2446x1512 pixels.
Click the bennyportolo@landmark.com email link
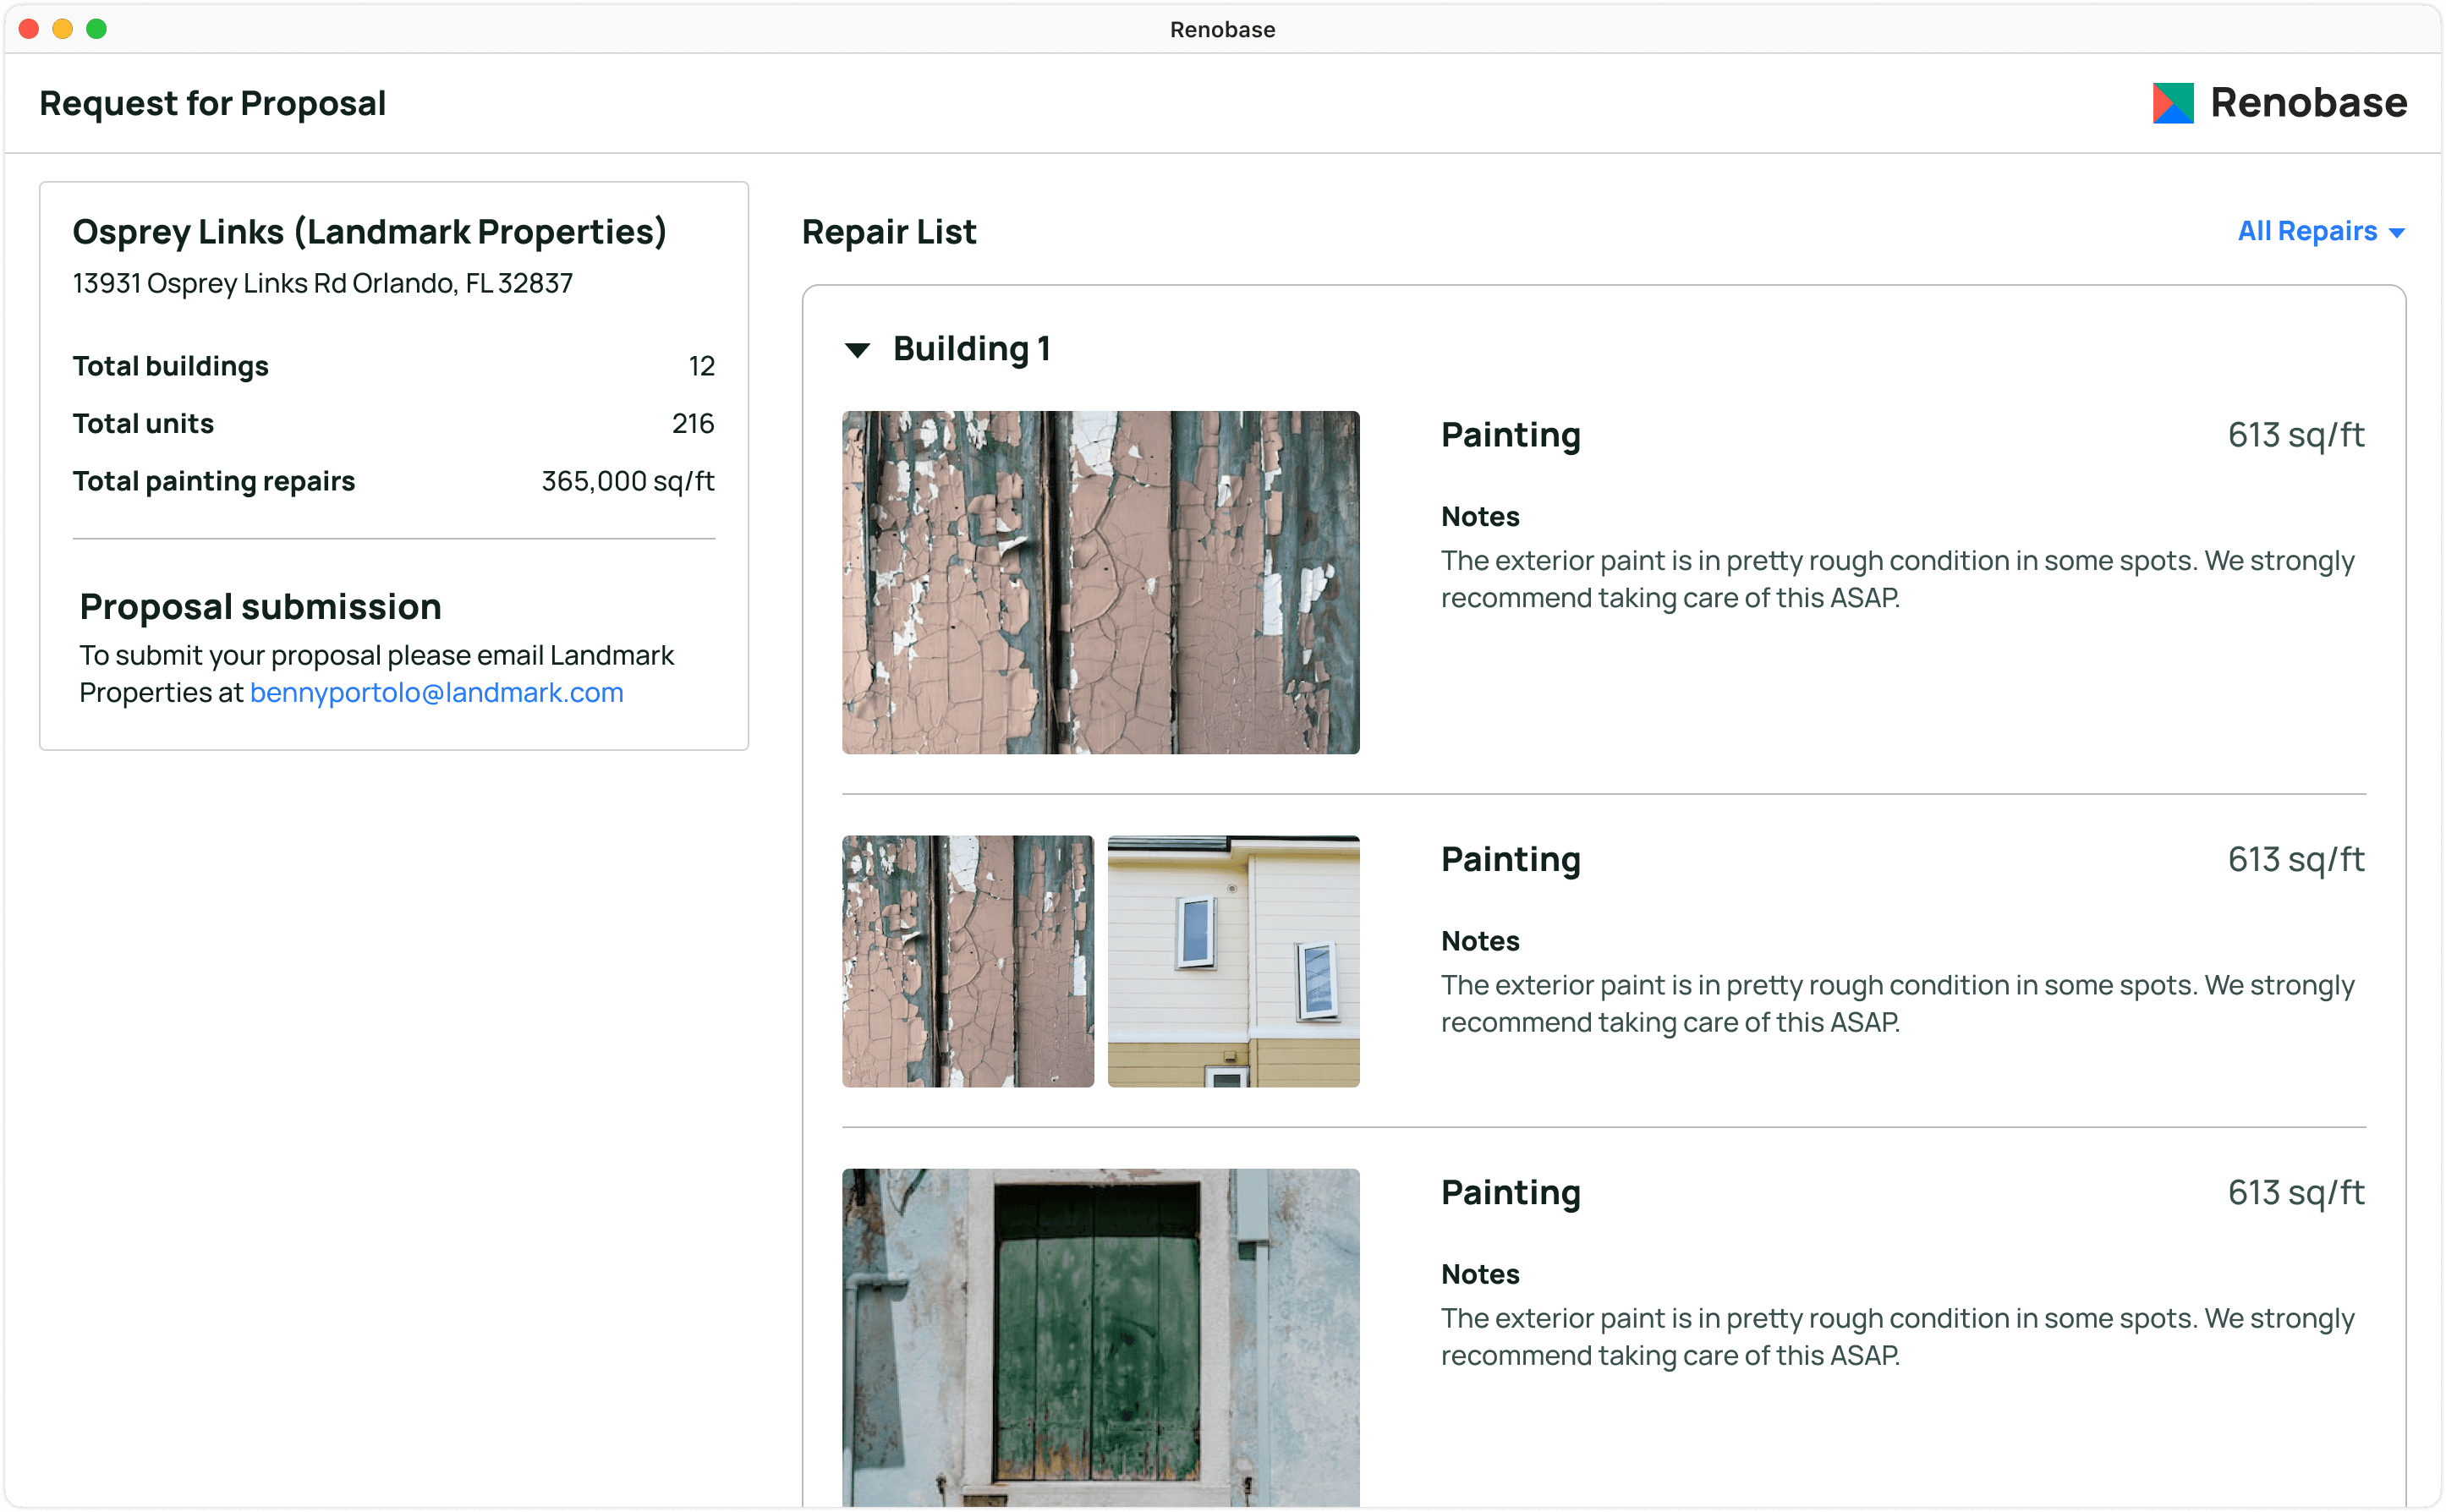click(x=436, y=692)
